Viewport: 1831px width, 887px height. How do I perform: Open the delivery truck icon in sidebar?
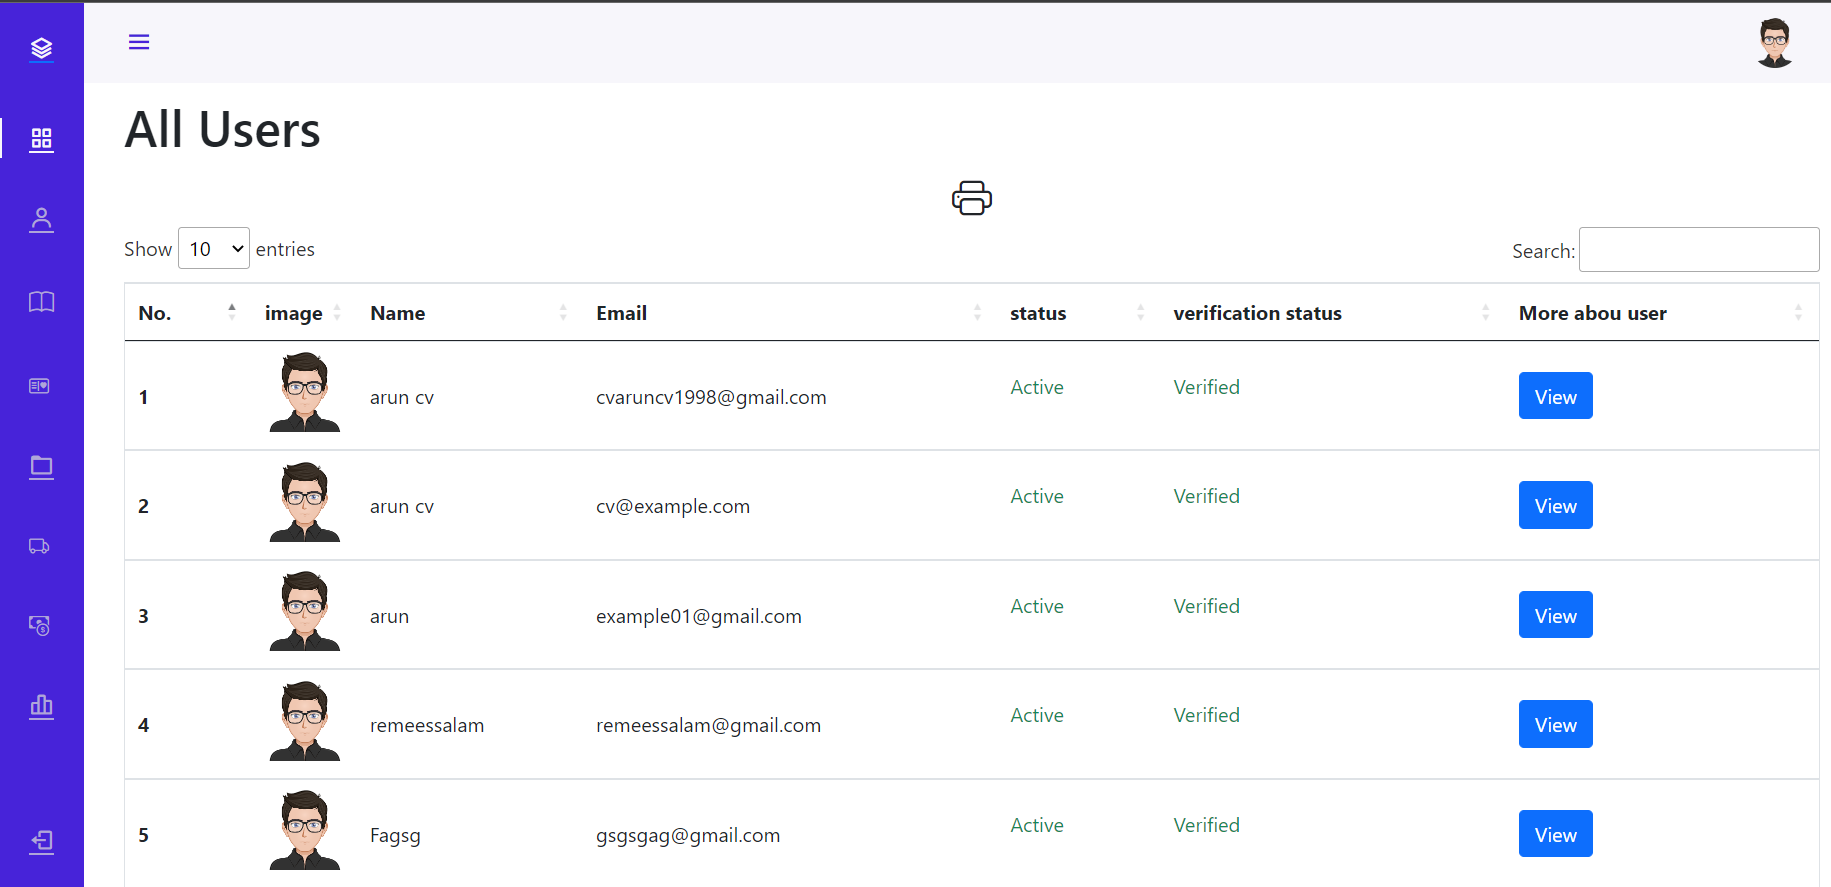pyautogui.click(x=39, y=546)
